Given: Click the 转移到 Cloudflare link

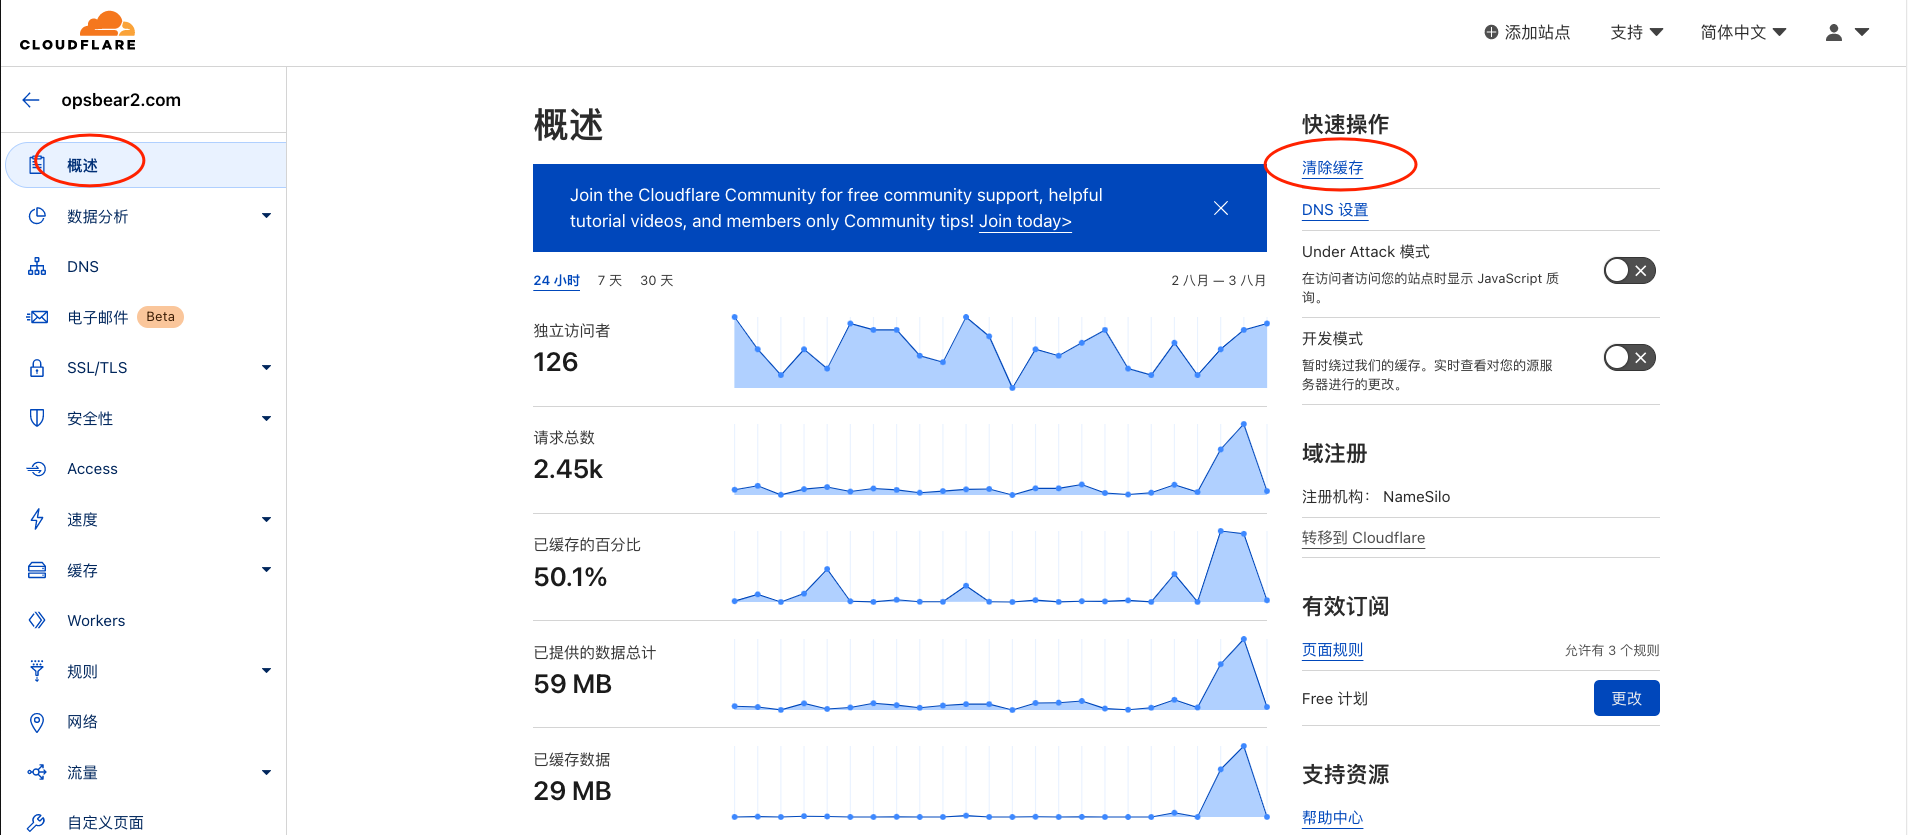Looking at the screenshot, I should pos(1363,538).
